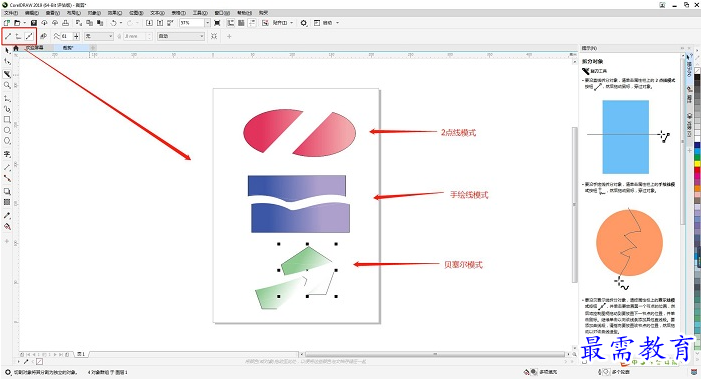Toggle show rulers in toolbar
The image size is (702, 380).
231,23
